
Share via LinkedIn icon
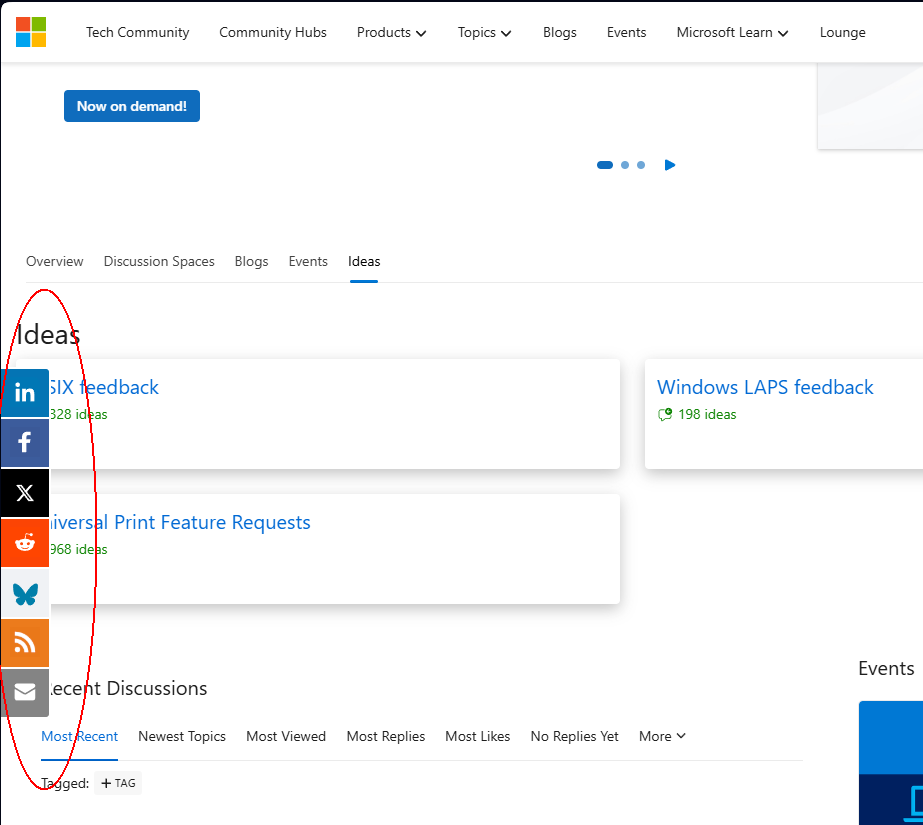click(x=25, y=392)
